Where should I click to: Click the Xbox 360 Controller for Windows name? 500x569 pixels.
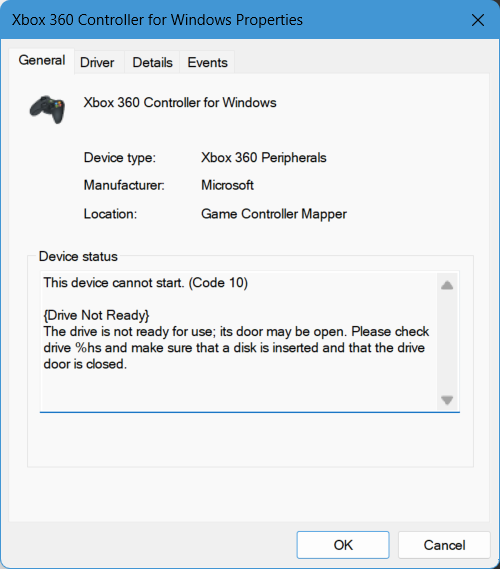point(180,103)
